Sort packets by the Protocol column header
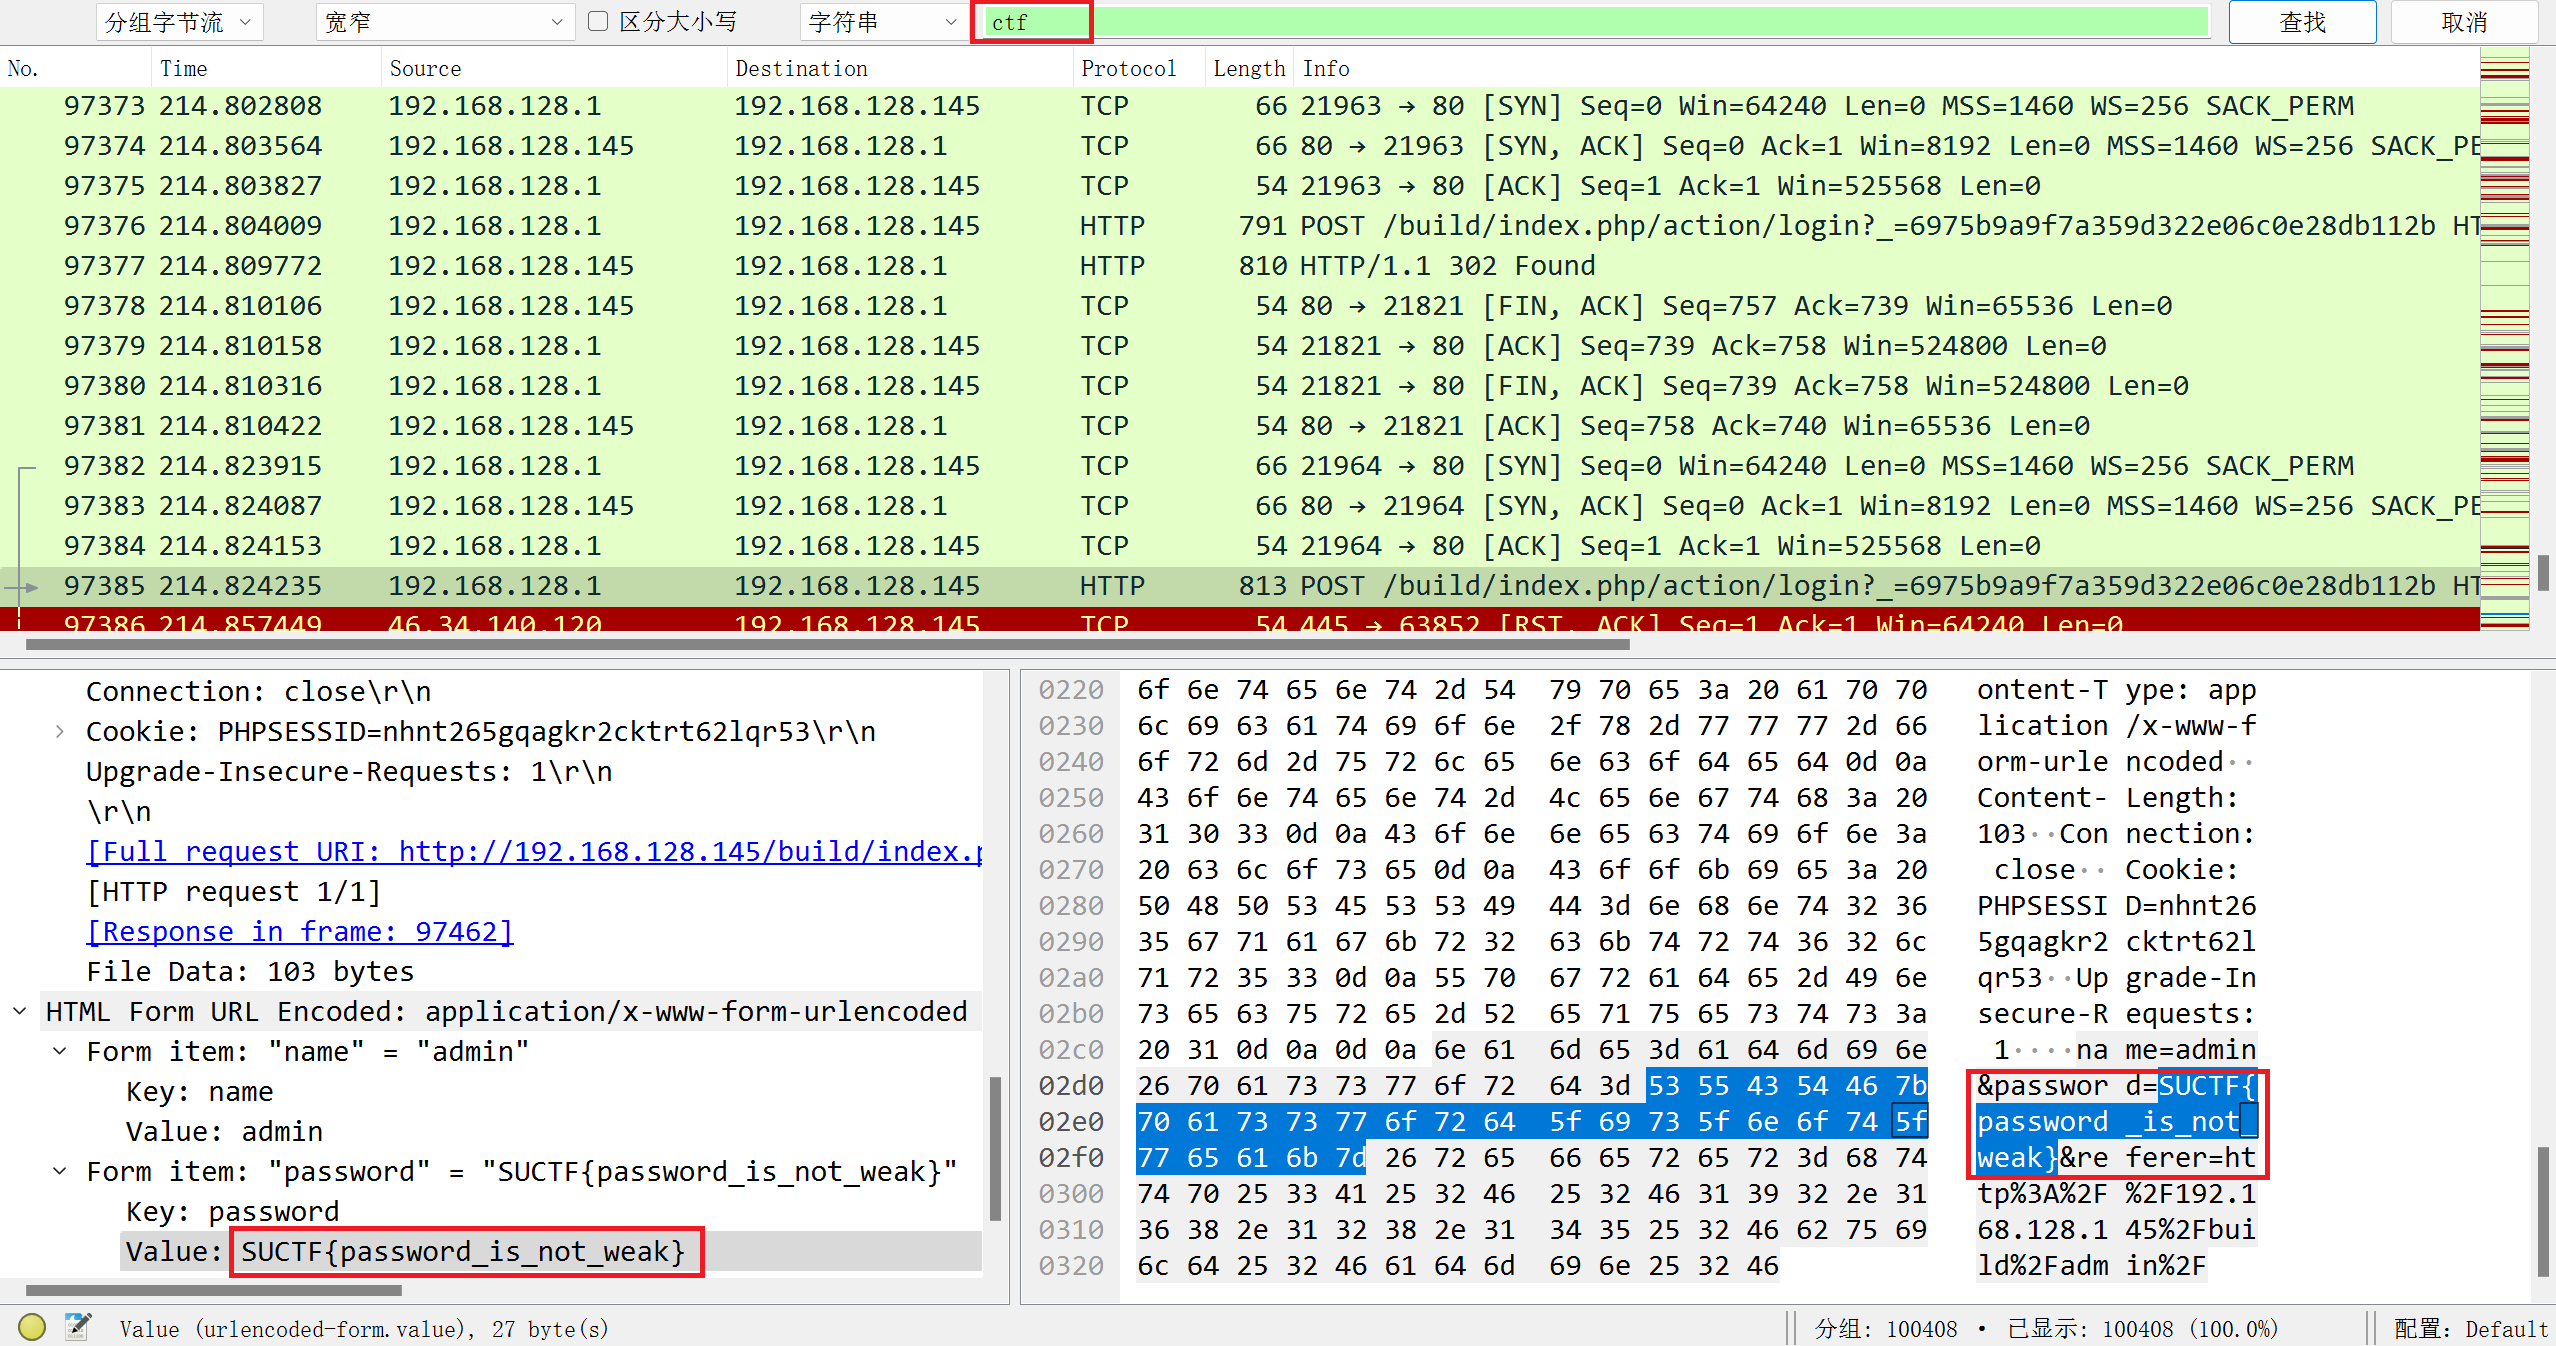Screen dimensions: 2556x1346 click(x=1128, y=69)
